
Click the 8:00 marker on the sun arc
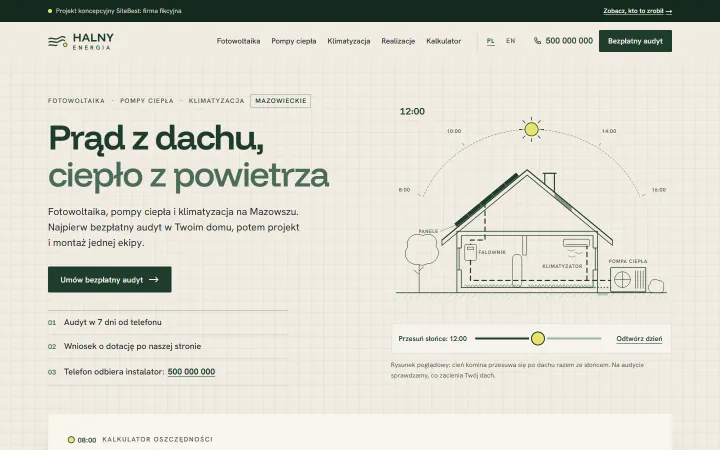(404, 190)
